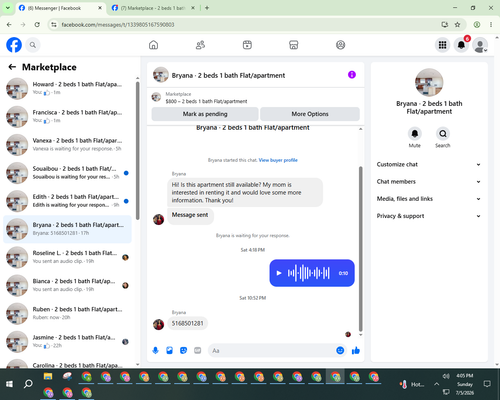Open the Reels video icon
The width and height of the screenshot is (500, 400).
(x=247, y=45)
